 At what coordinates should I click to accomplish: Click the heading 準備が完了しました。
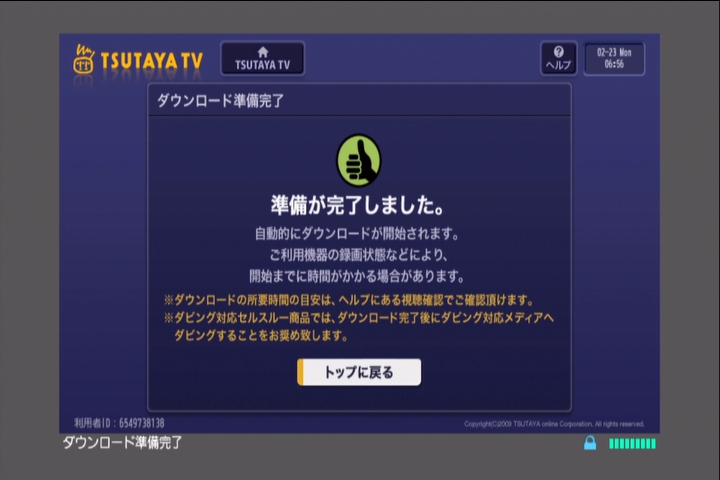tap(358, 205)
